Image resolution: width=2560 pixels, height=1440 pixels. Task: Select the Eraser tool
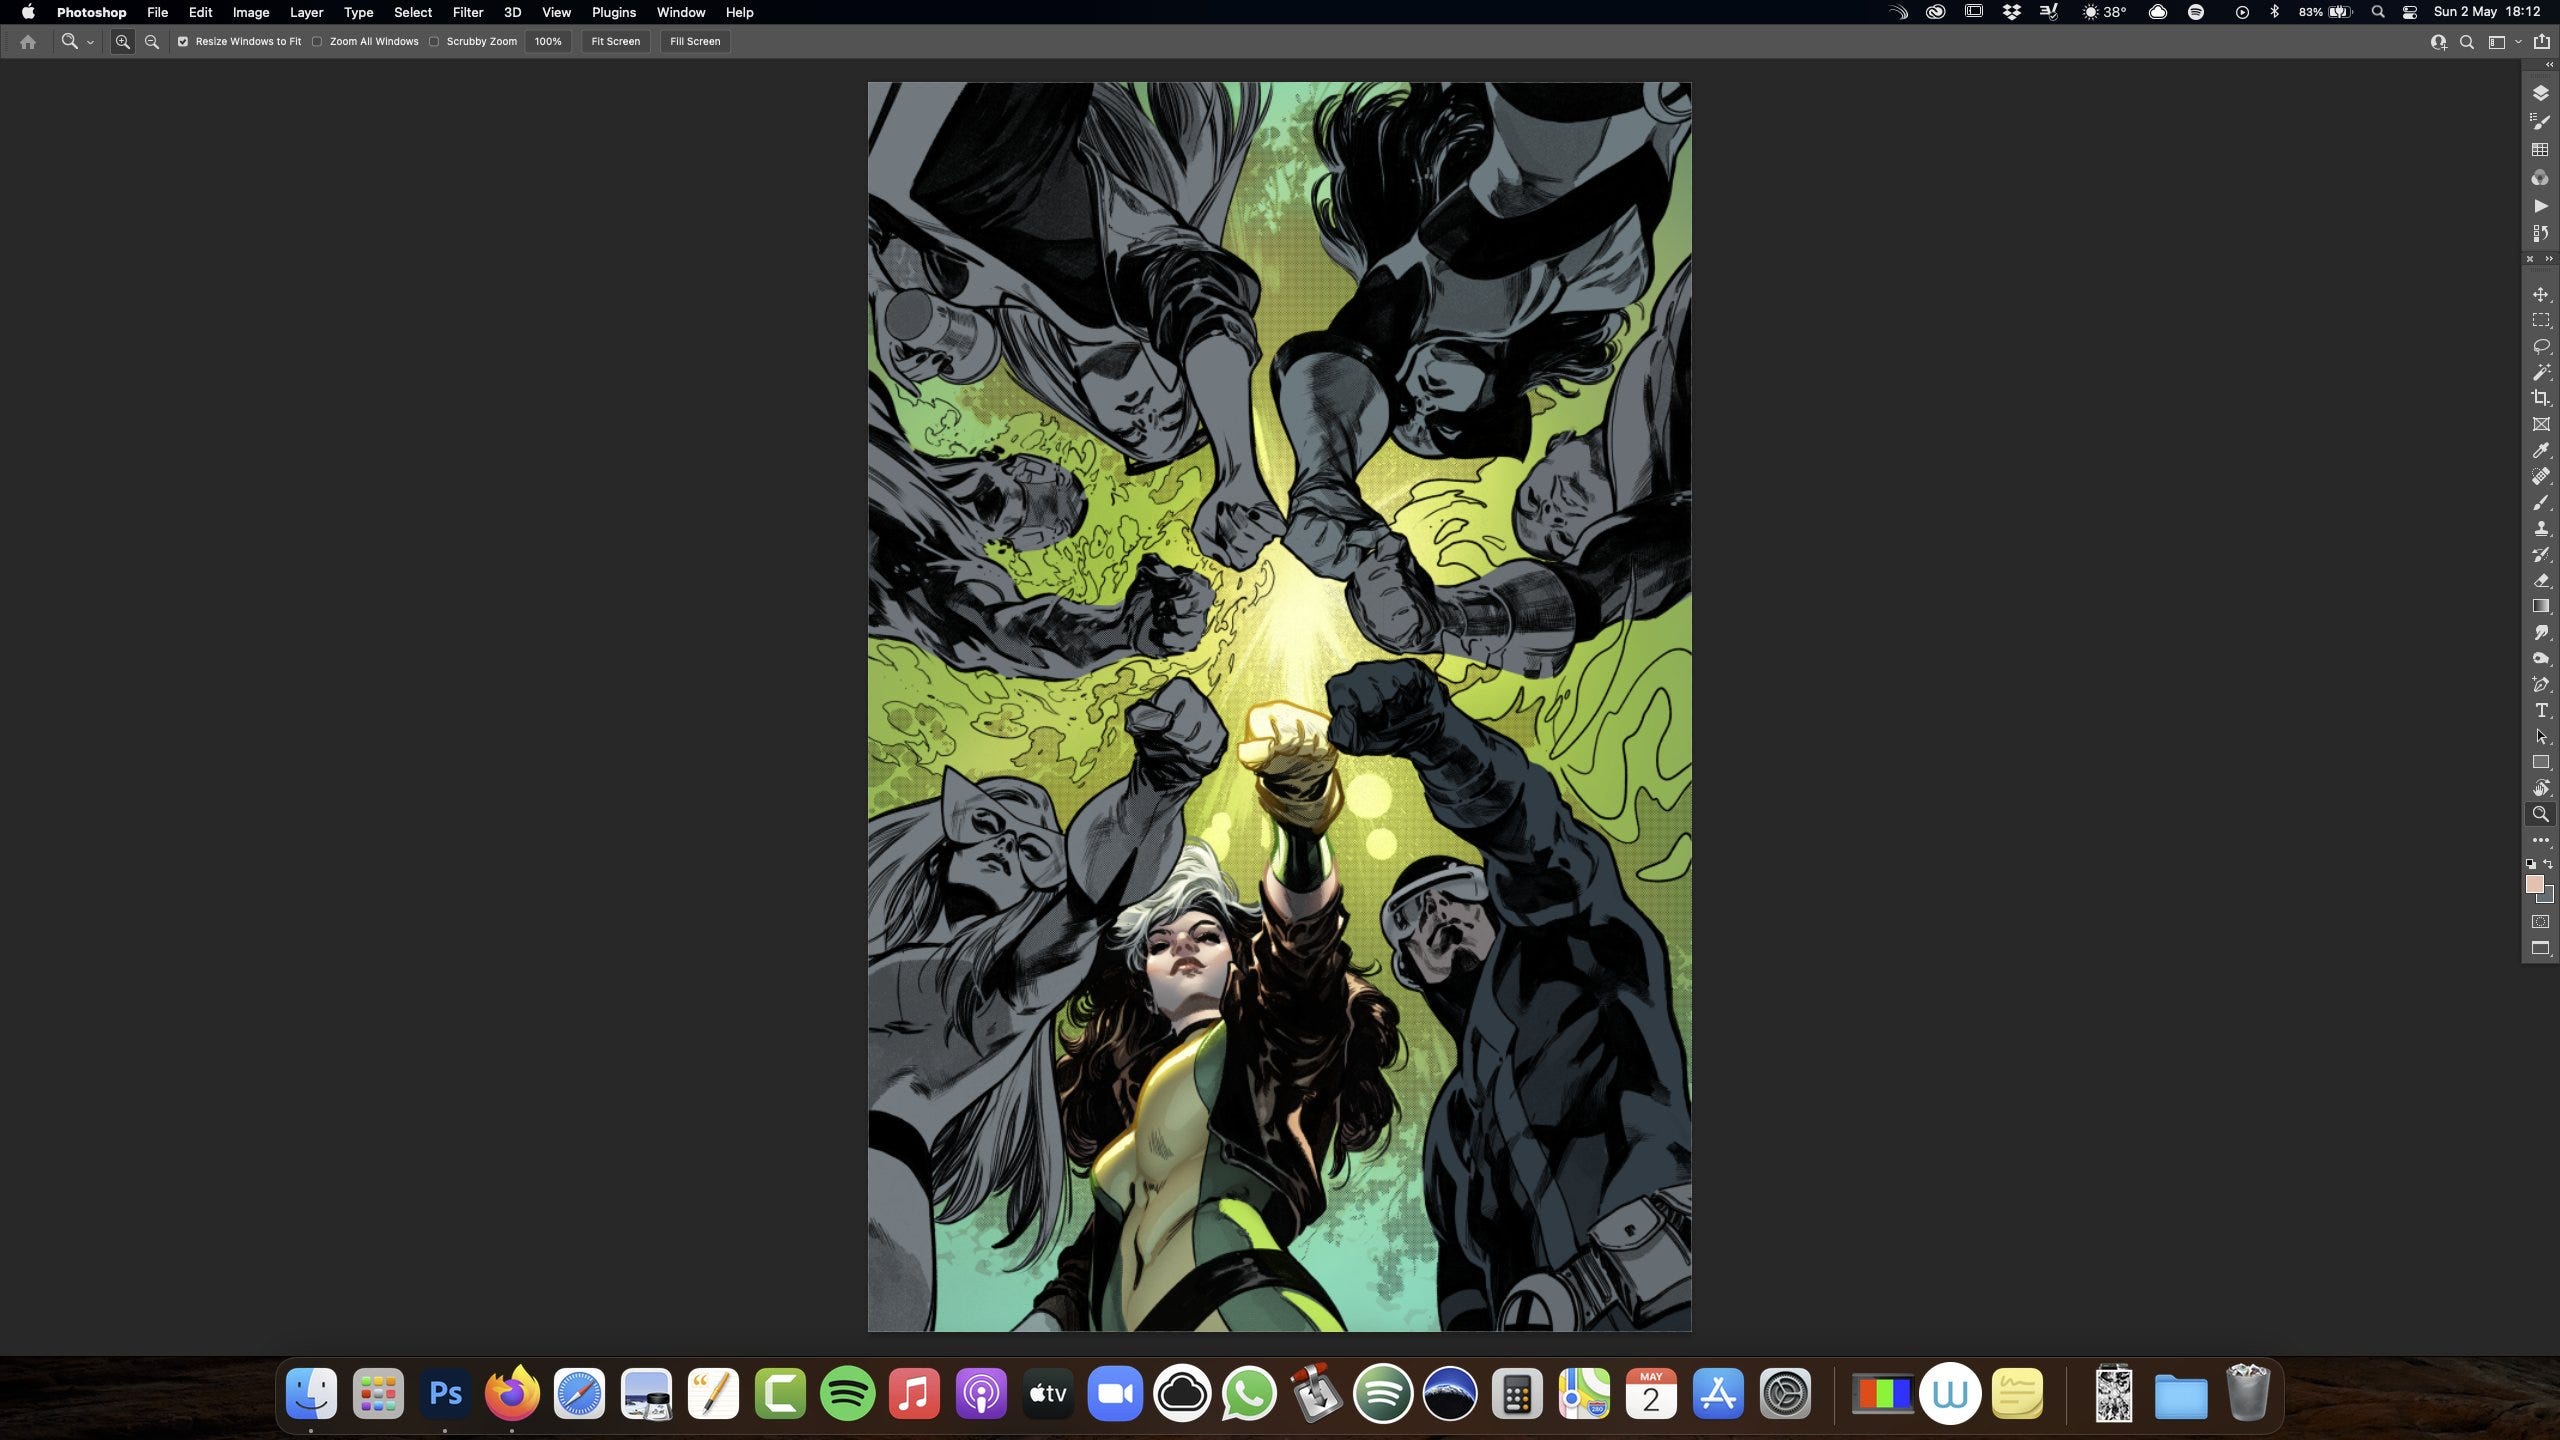pyautogui.click(x=2540, y=580)
